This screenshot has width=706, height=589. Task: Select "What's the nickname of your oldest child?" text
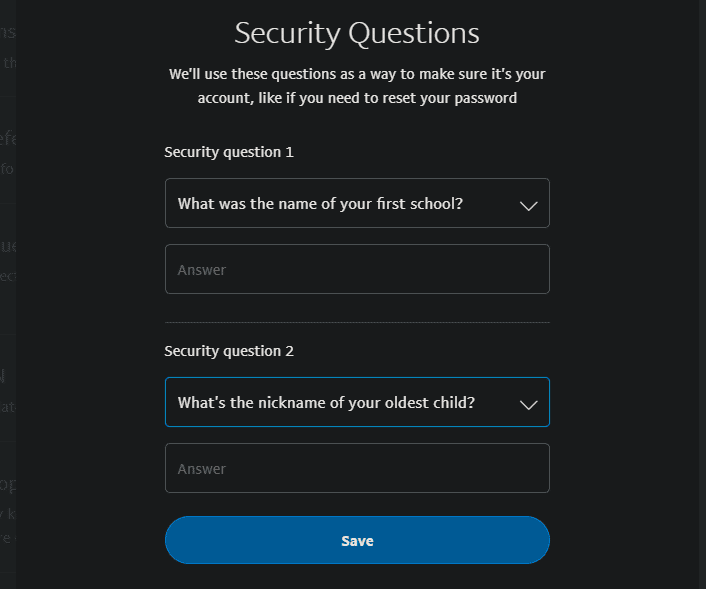[x=326, y=402]
